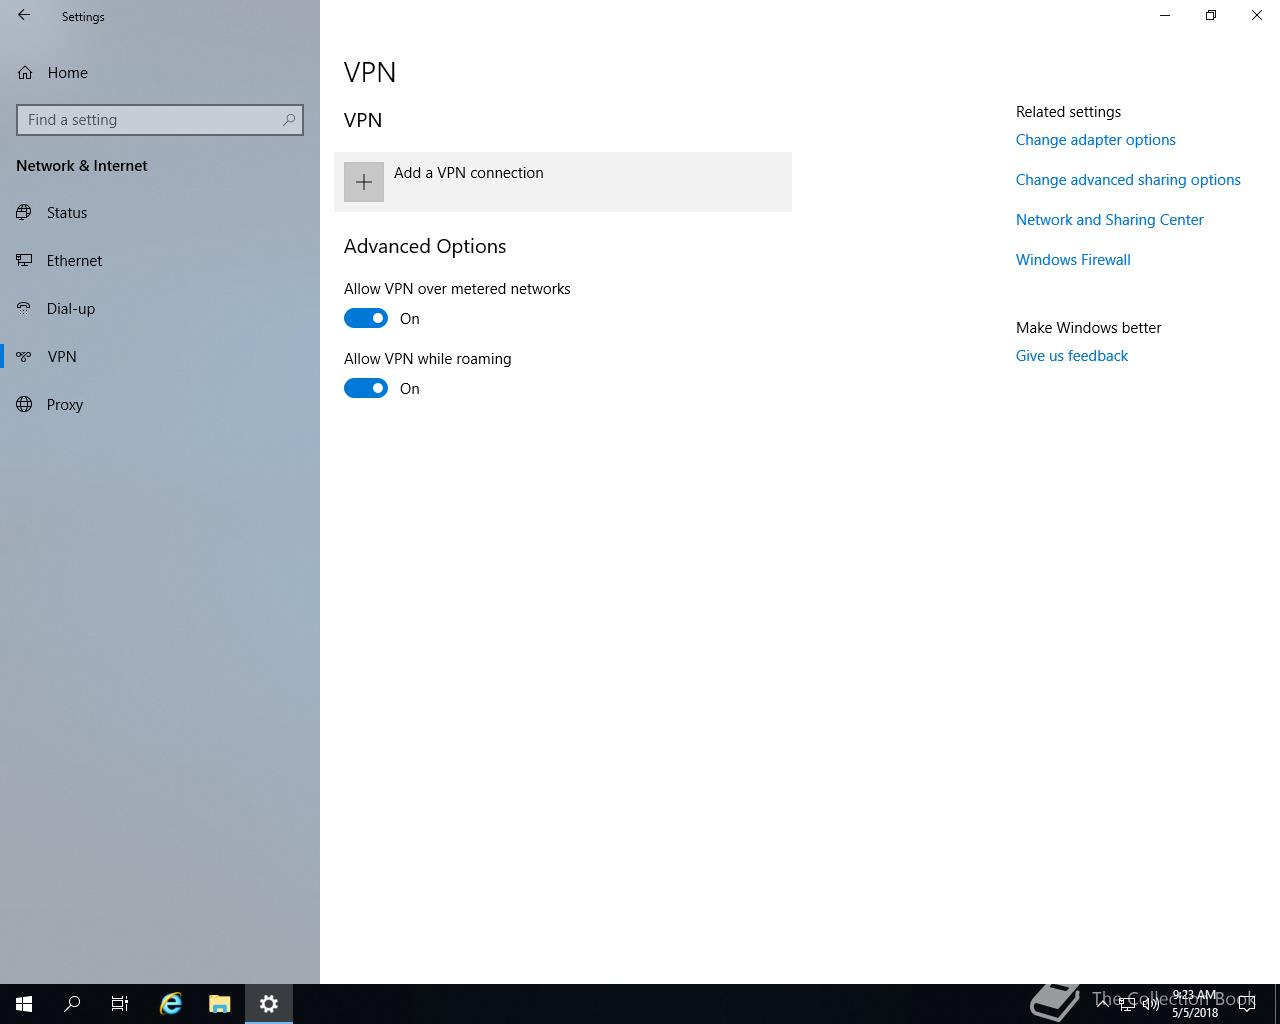The width and height of the screenshot is (1280, 1024).
Task: Open the Windows Firewall link
Action: tap(1073, 260)
